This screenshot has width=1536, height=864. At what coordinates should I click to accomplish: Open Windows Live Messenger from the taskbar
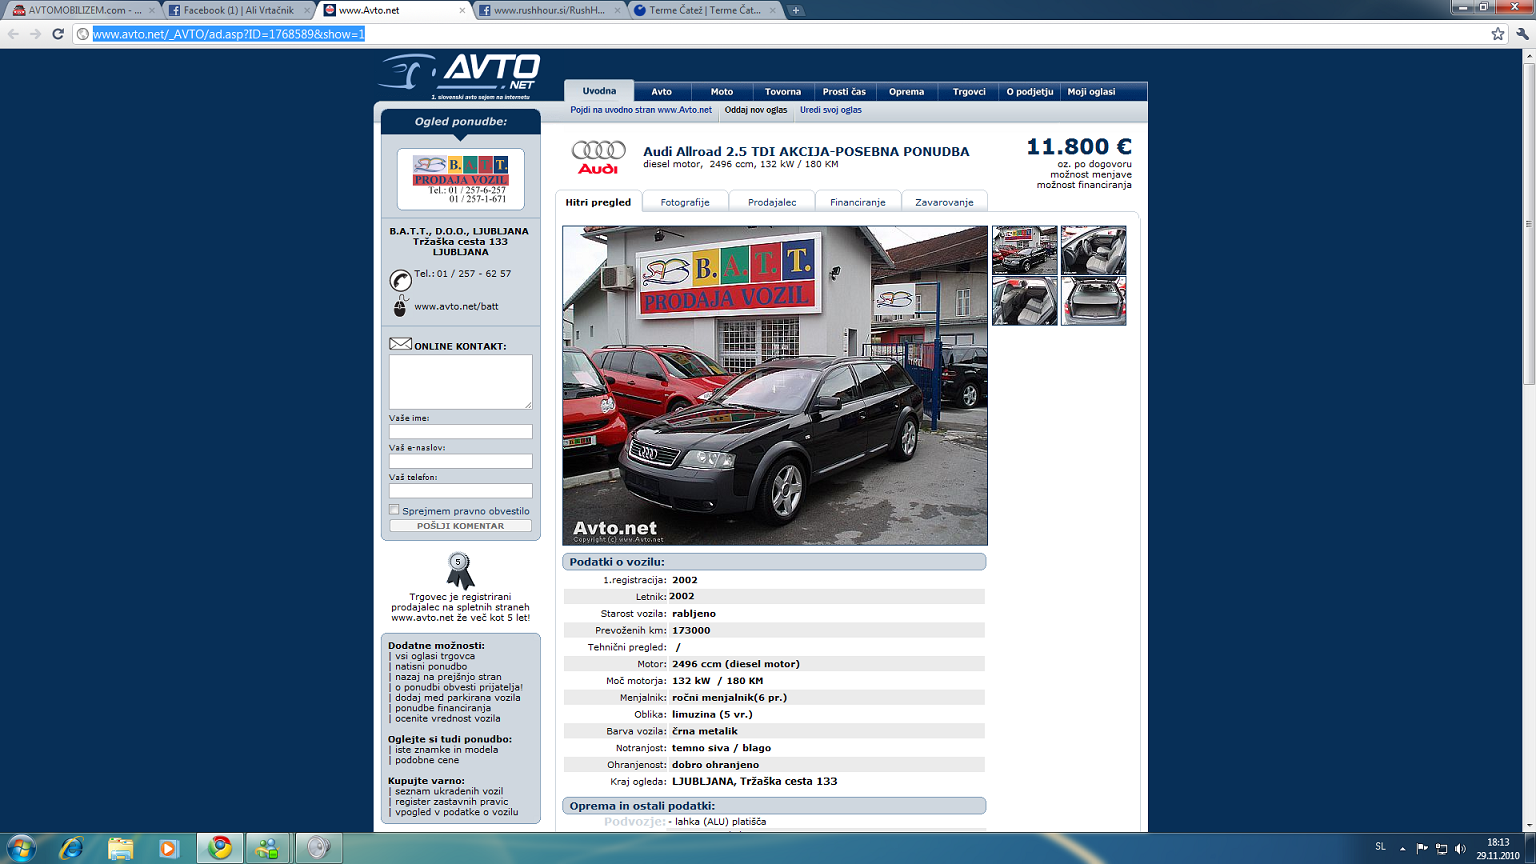coord(268,848)
